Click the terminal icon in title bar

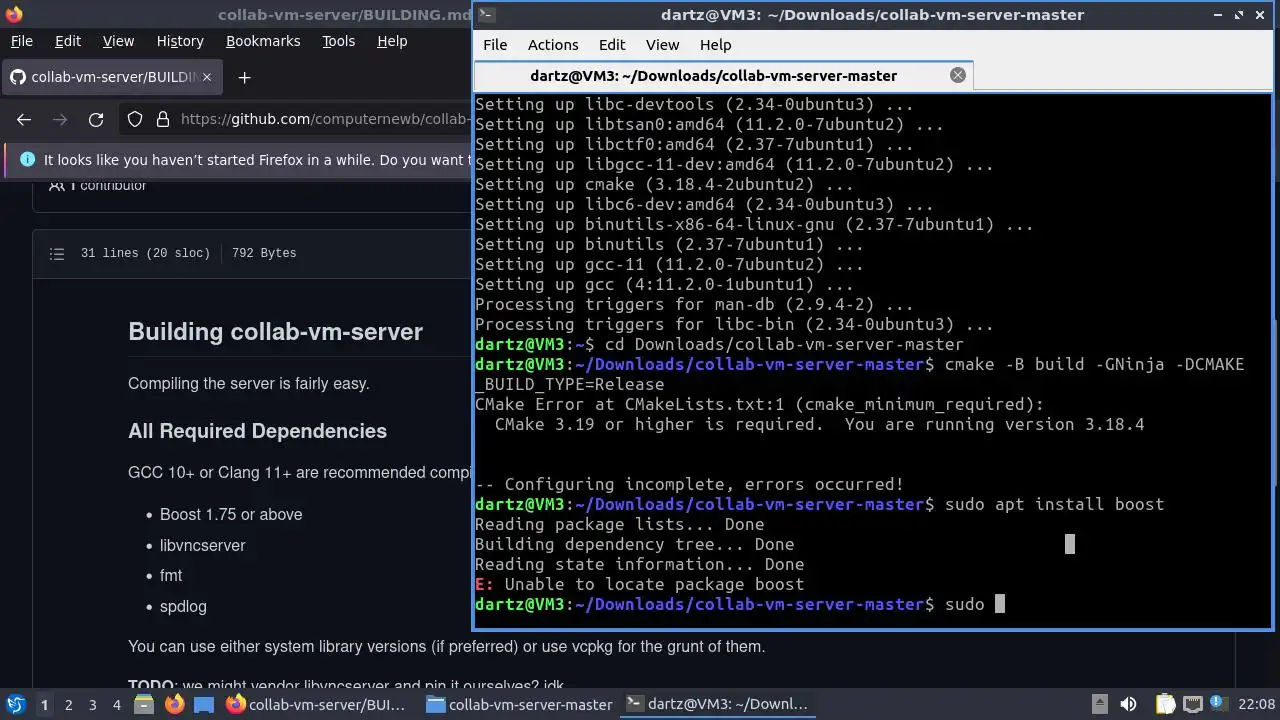tap(485, 14)
